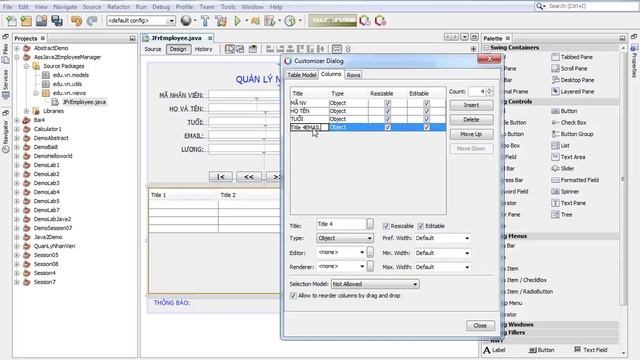Pick Text Area from the Palette
The height and width of the screenshot is (360, 640).
568,157
